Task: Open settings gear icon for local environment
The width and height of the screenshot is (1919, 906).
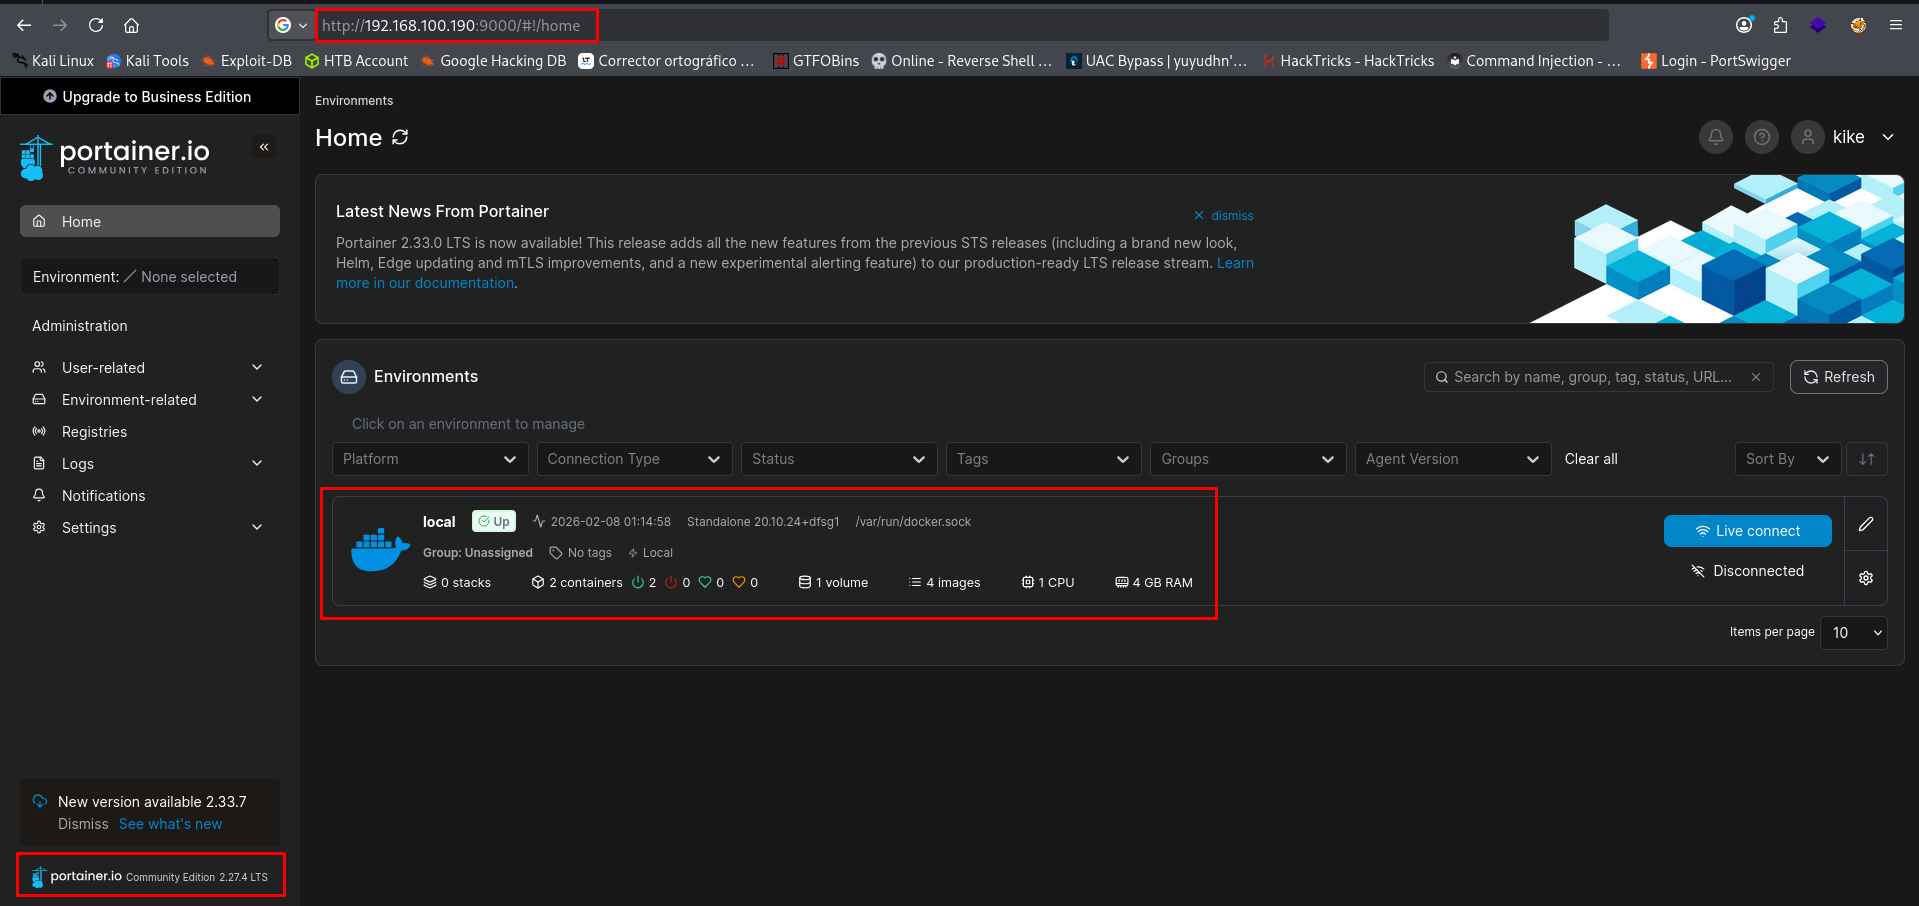Action: click(x=1865, y=578)
